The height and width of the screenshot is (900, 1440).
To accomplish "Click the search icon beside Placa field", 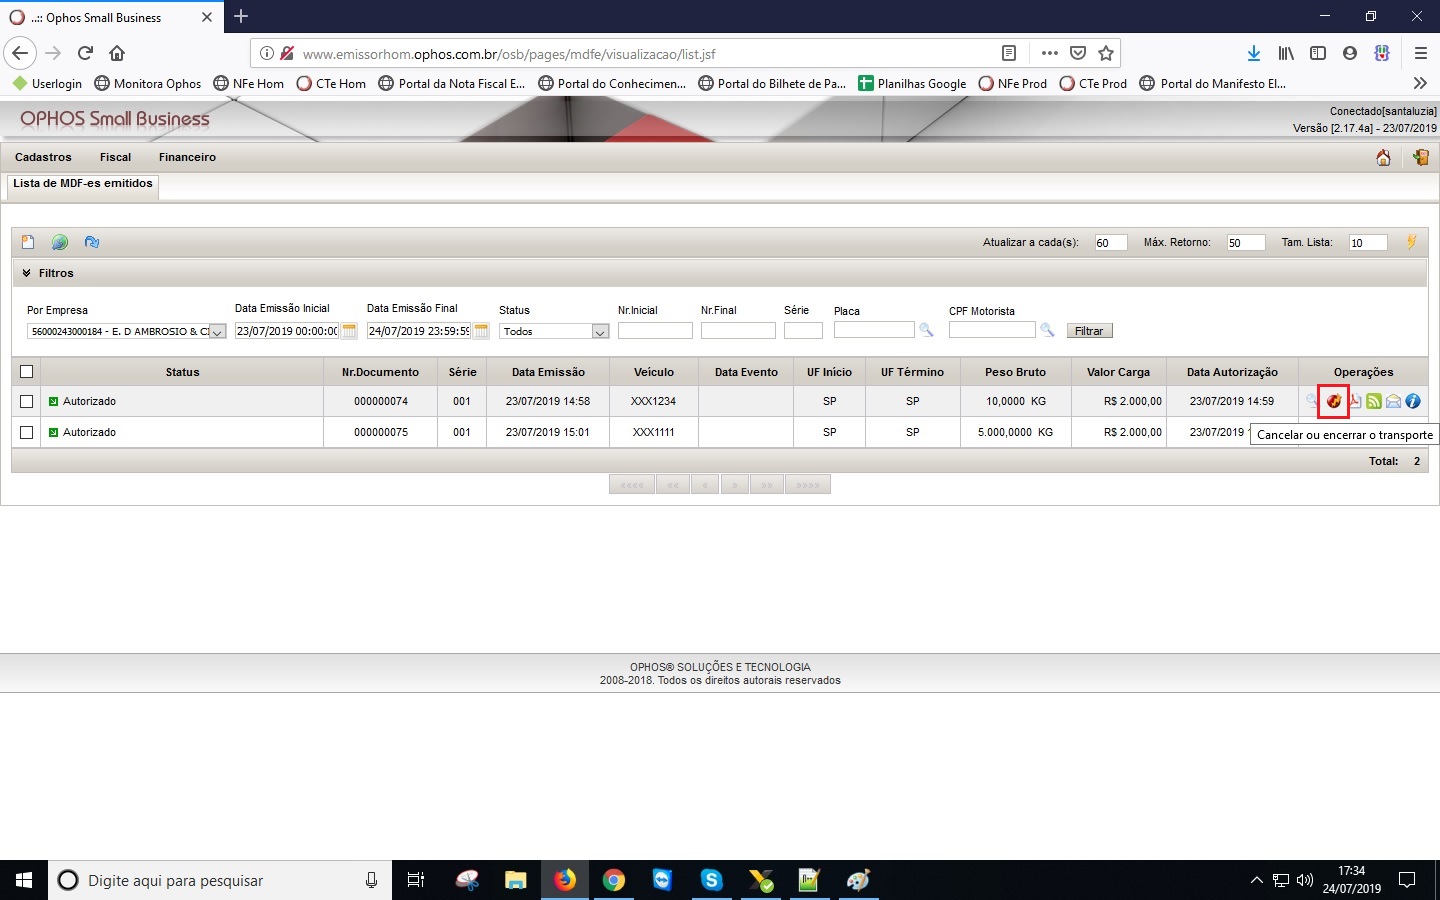I will click(926, 330).
